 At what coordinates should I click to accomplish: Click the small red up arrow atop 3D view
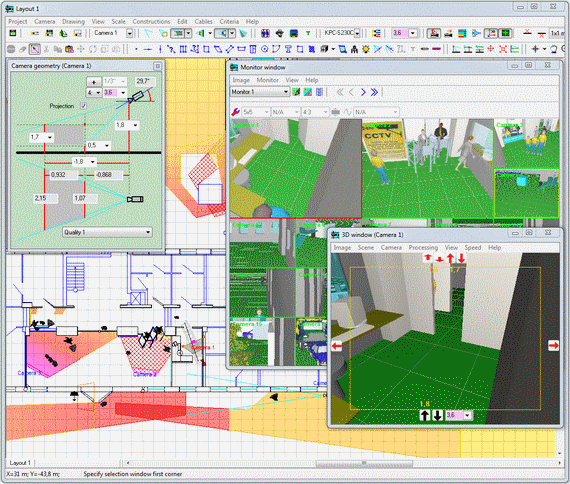point(428,258)
